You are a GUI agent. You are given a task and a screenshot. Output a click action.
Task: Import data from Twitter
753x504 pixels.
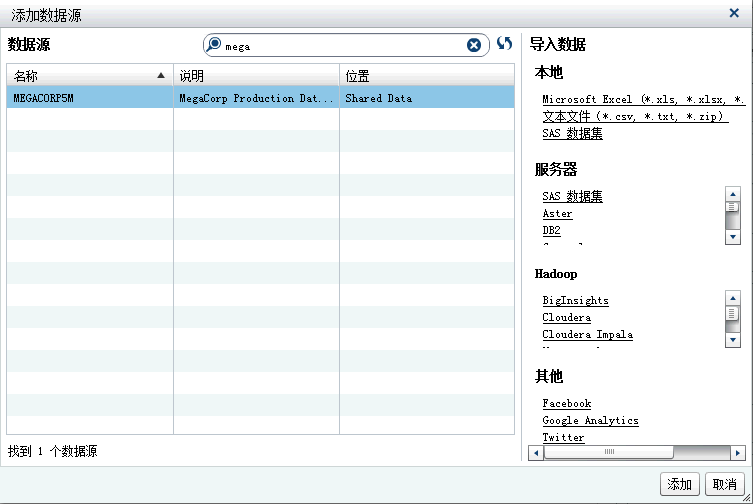coord(563,437)
